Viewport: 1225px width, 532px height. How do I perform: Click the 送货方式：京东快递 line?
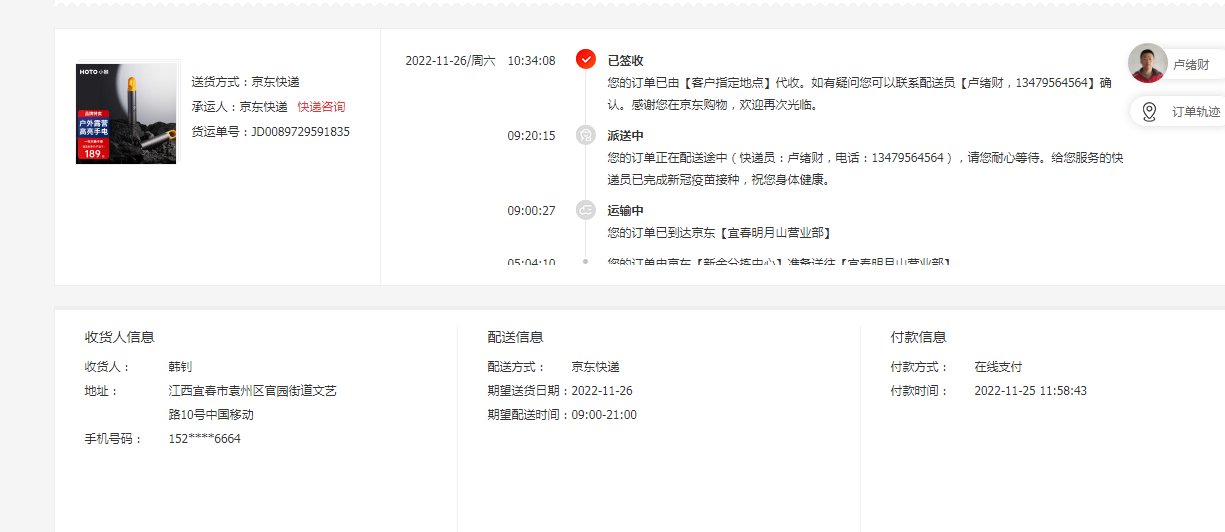(x=246, y=82)
